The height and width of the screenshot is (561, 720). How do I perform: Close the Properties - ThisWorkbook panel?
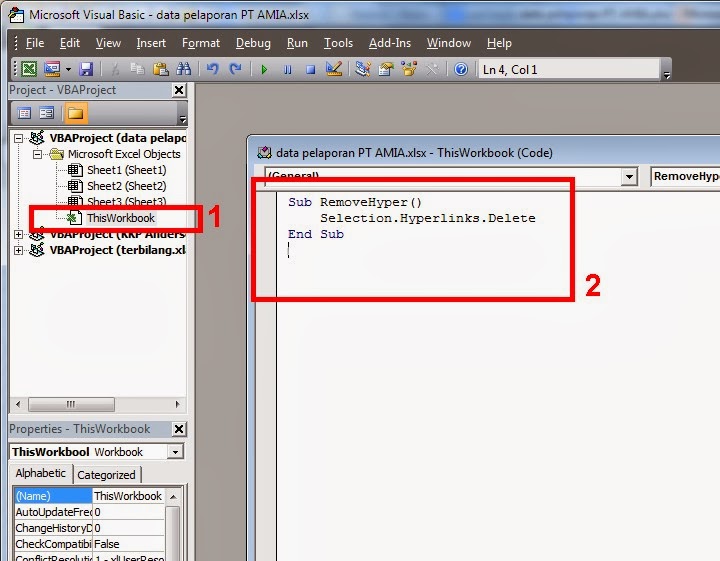point(179,429)
